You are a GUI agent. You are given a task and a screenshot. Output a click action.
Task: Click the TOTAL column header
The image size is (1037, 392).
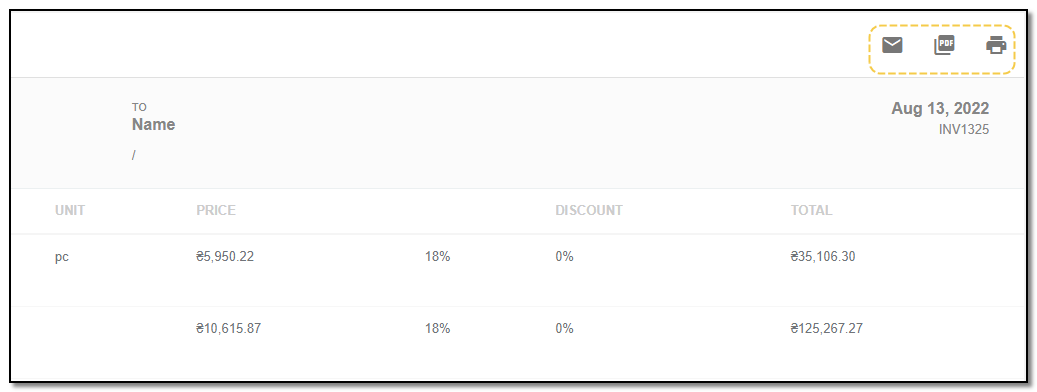[811, 211]
